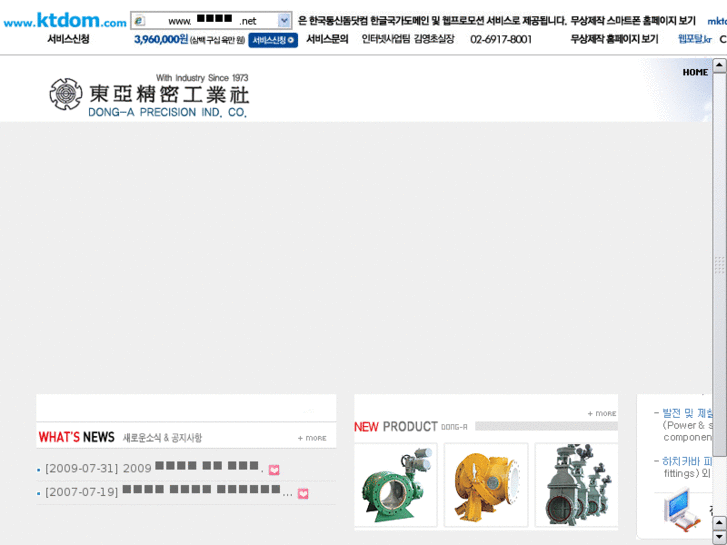The width and height of the screenshot is (727, 545).
Task: Click the computer monitor icon
Action: [681, 509]
